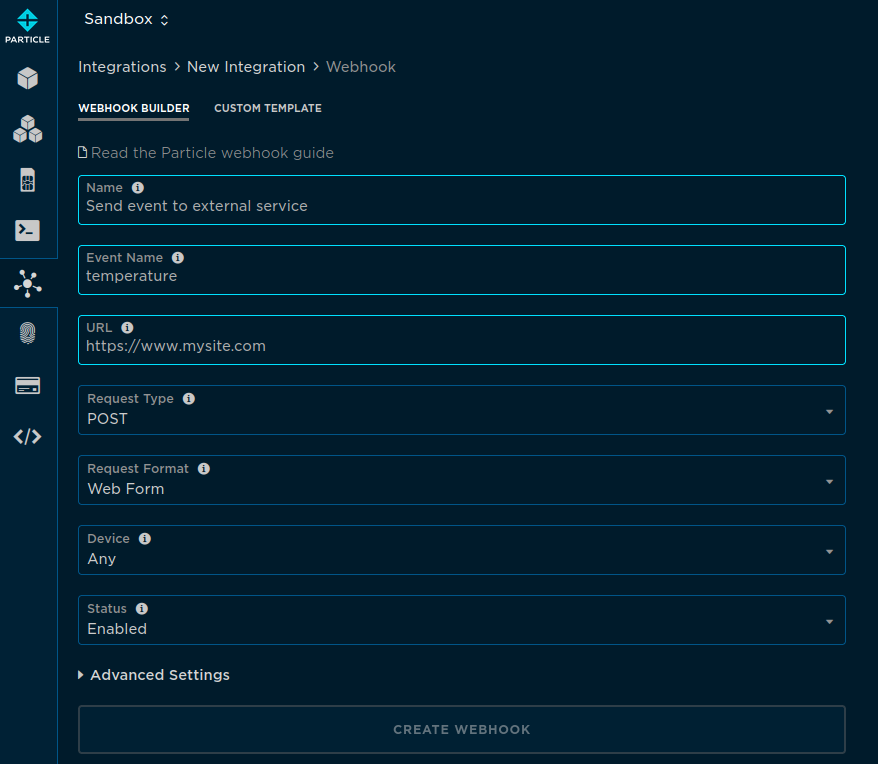The image size is (878, 764).
Task: Open the Events terminal console icon
Action: pos(27,230)
